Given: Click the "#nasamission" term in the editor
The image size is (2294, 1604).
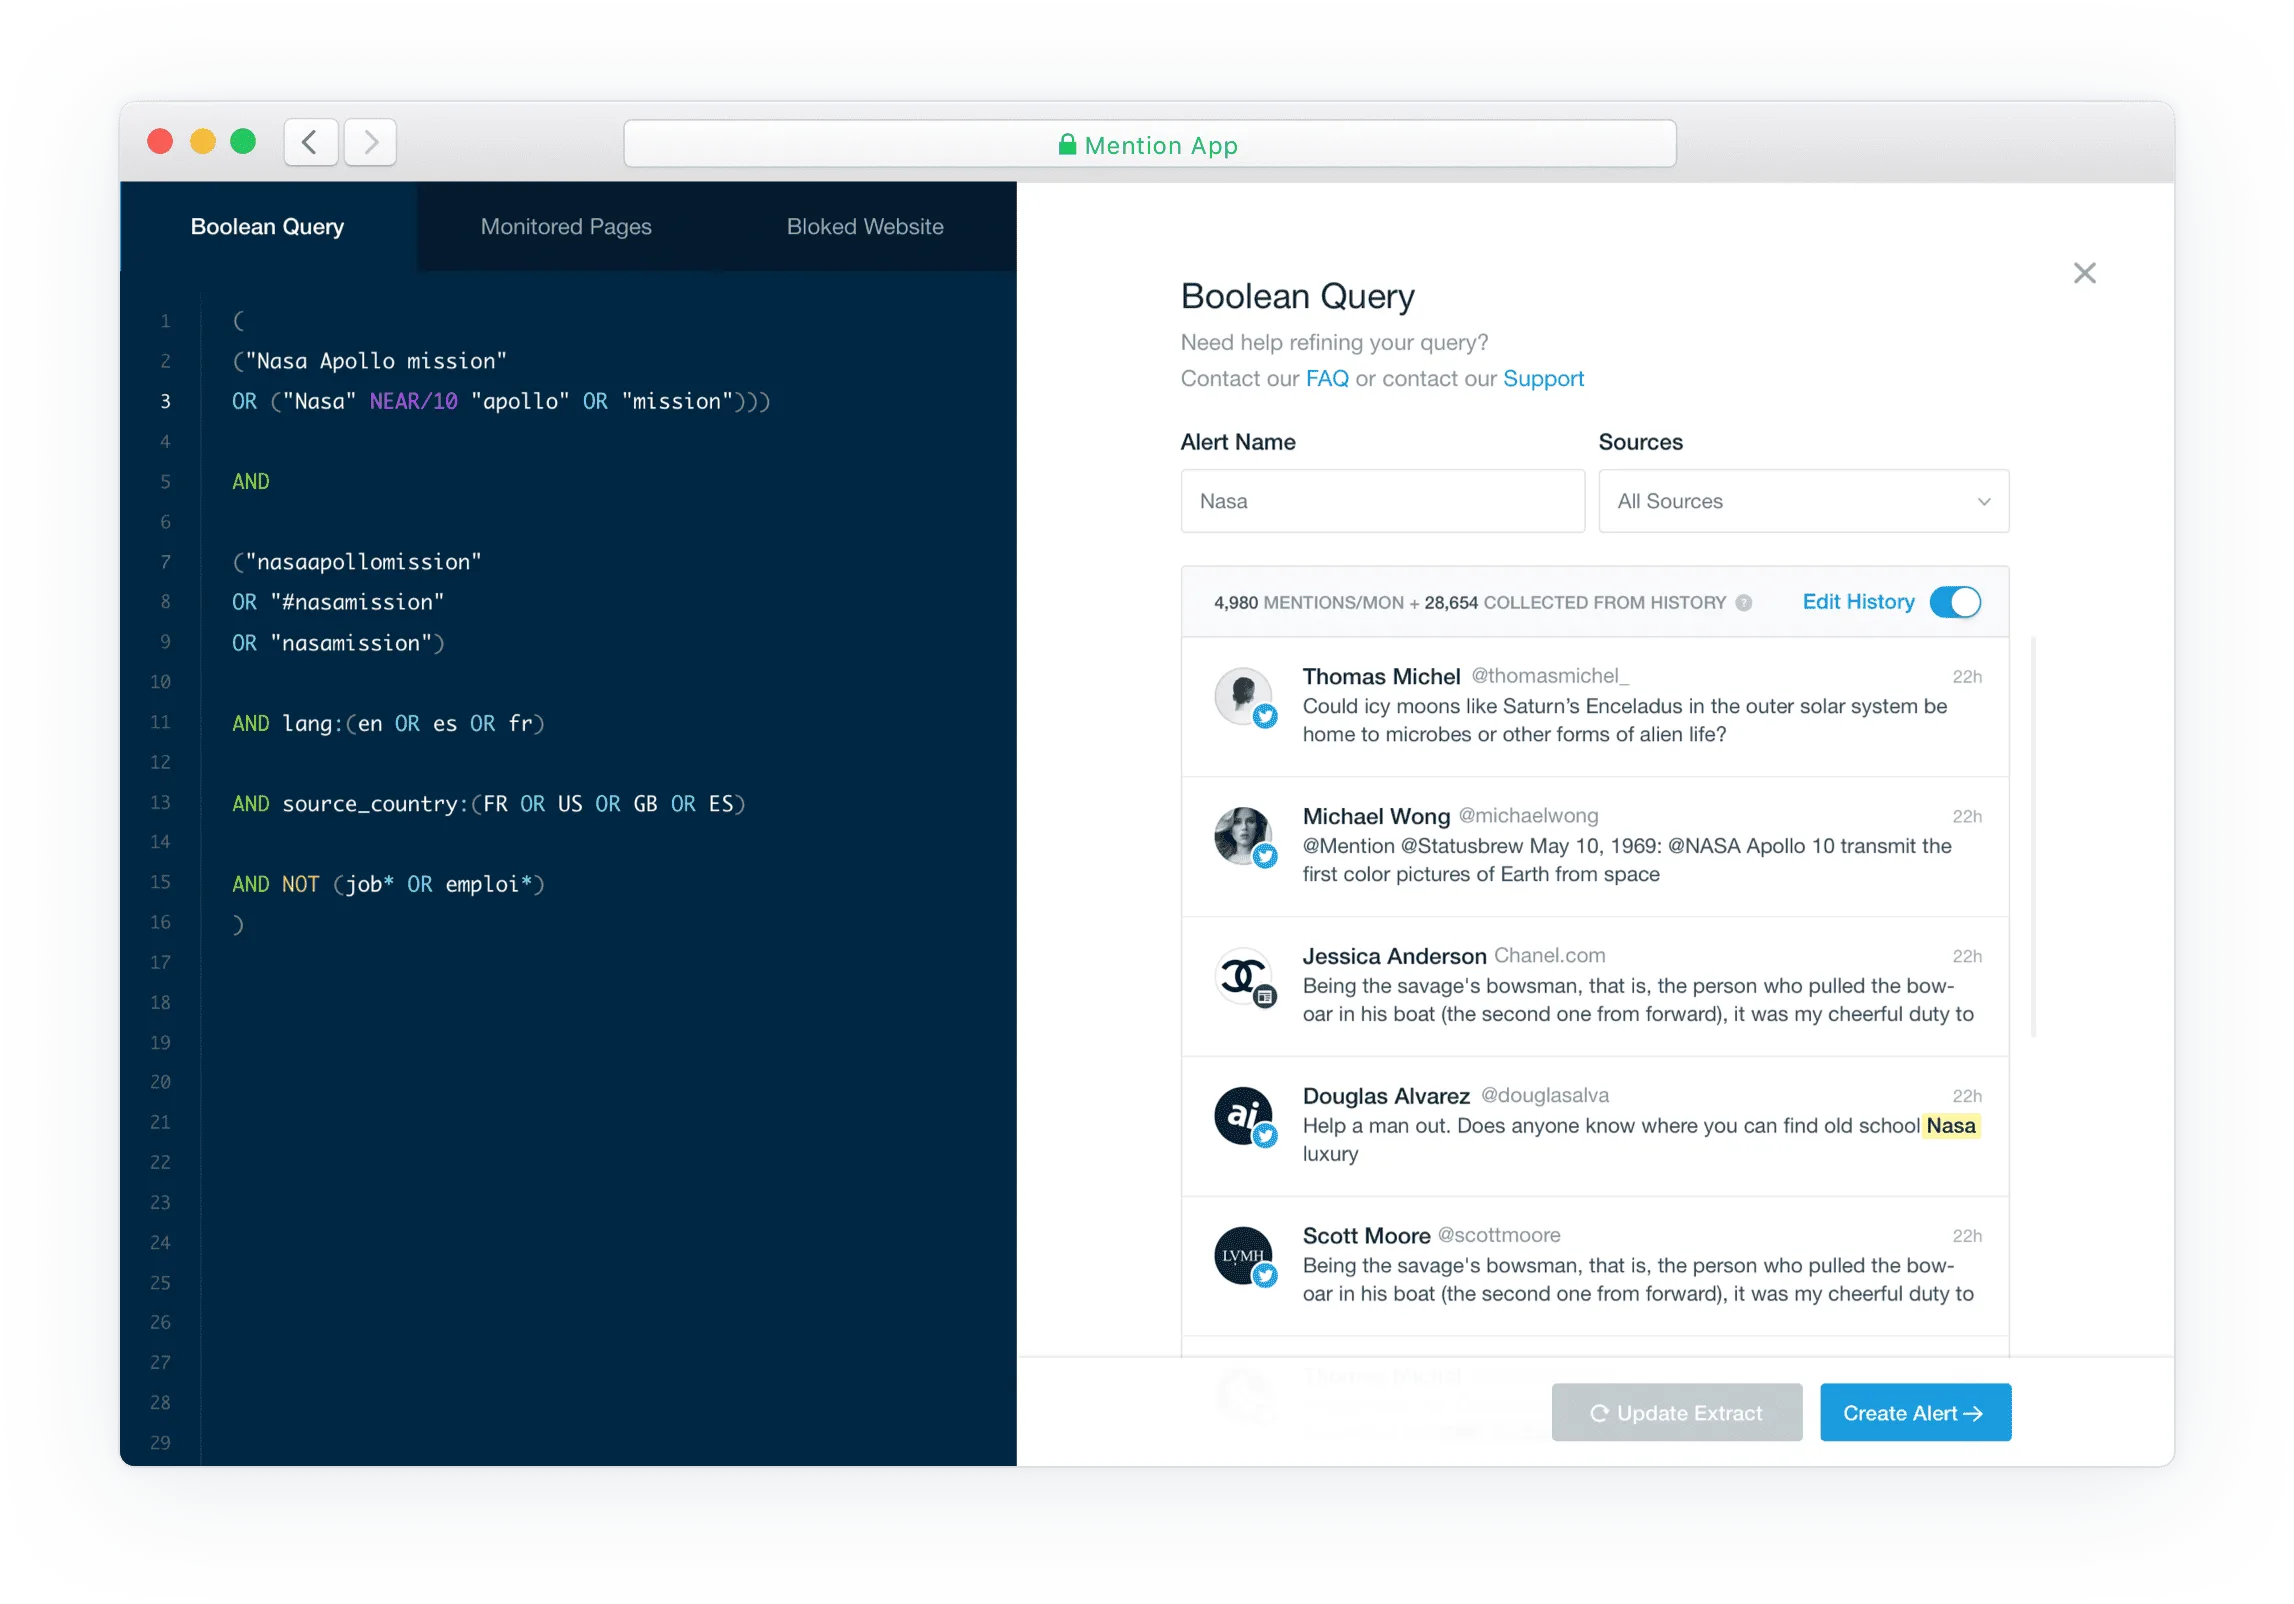Looking at the screenshot, I should (357, 602).
